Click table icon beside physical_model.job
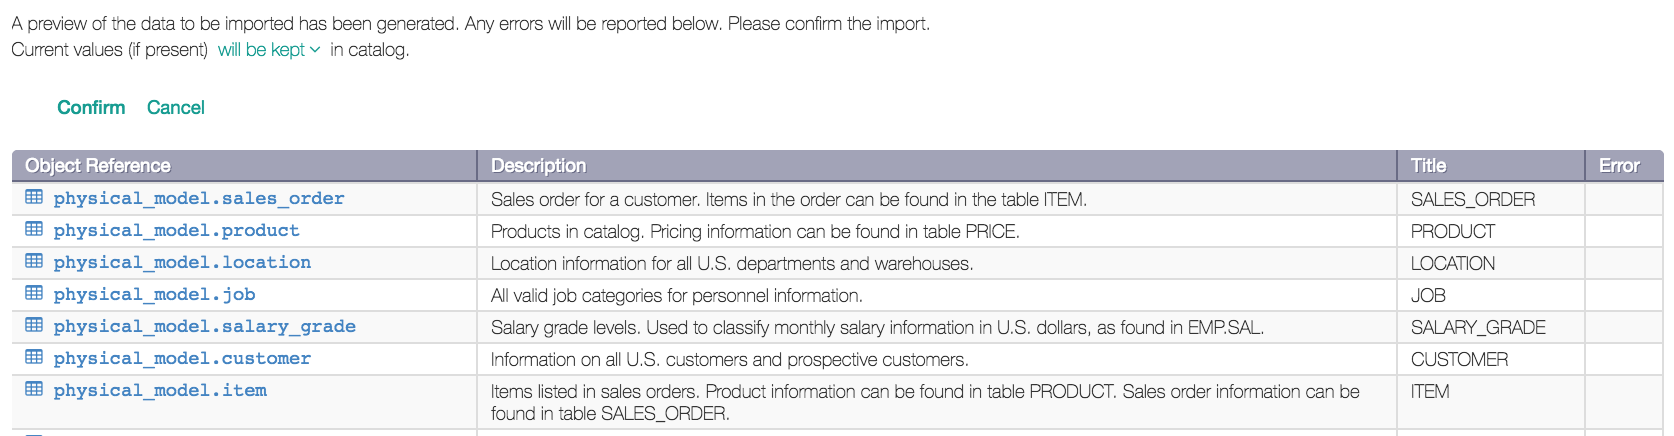 tap(34, 293)
